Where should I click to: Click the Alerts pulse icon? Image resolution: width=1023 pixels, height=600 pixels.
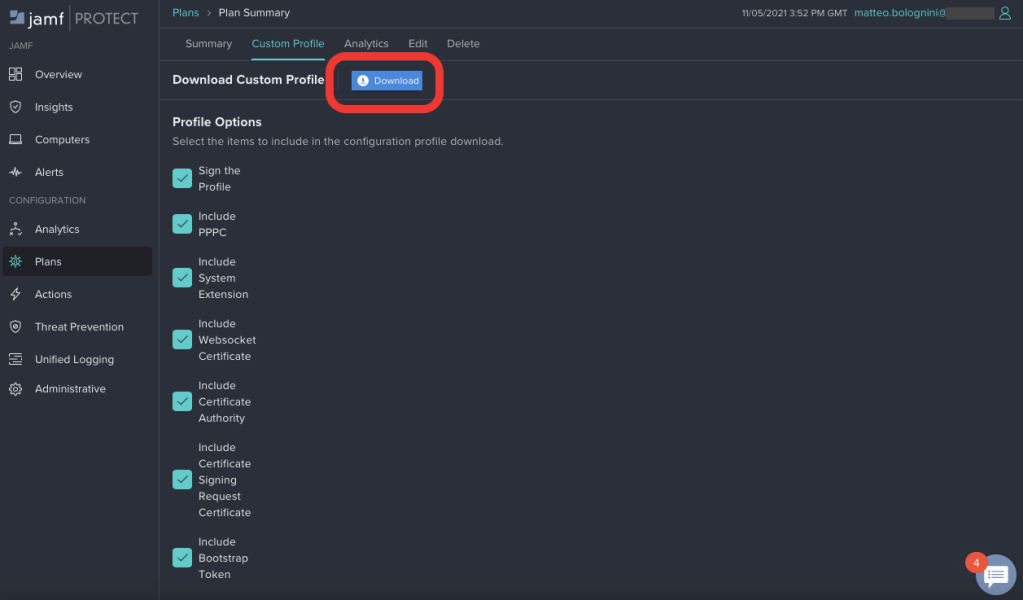coord(15,172)
